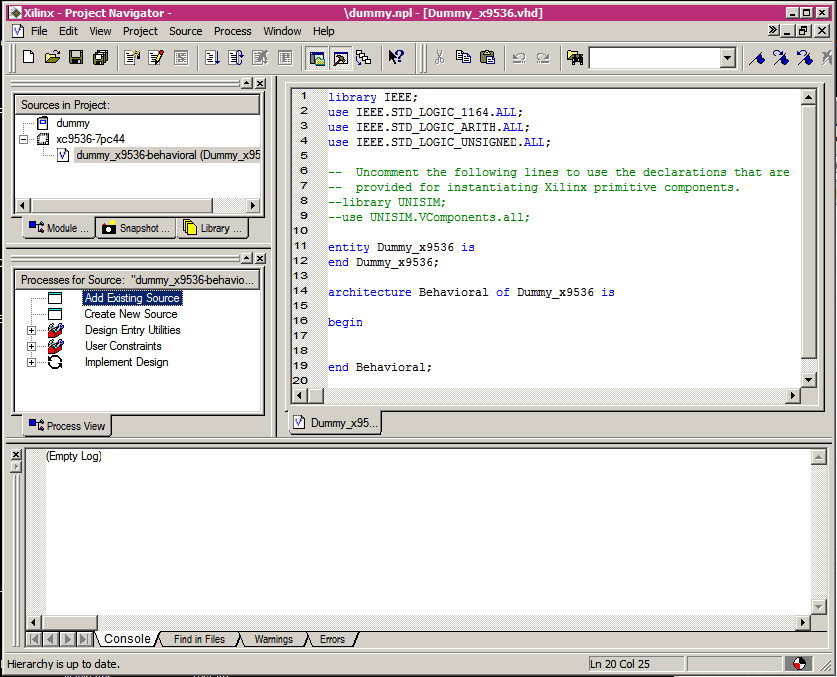Click the Design Entry Utilities toolbox icon

(56, 330)
